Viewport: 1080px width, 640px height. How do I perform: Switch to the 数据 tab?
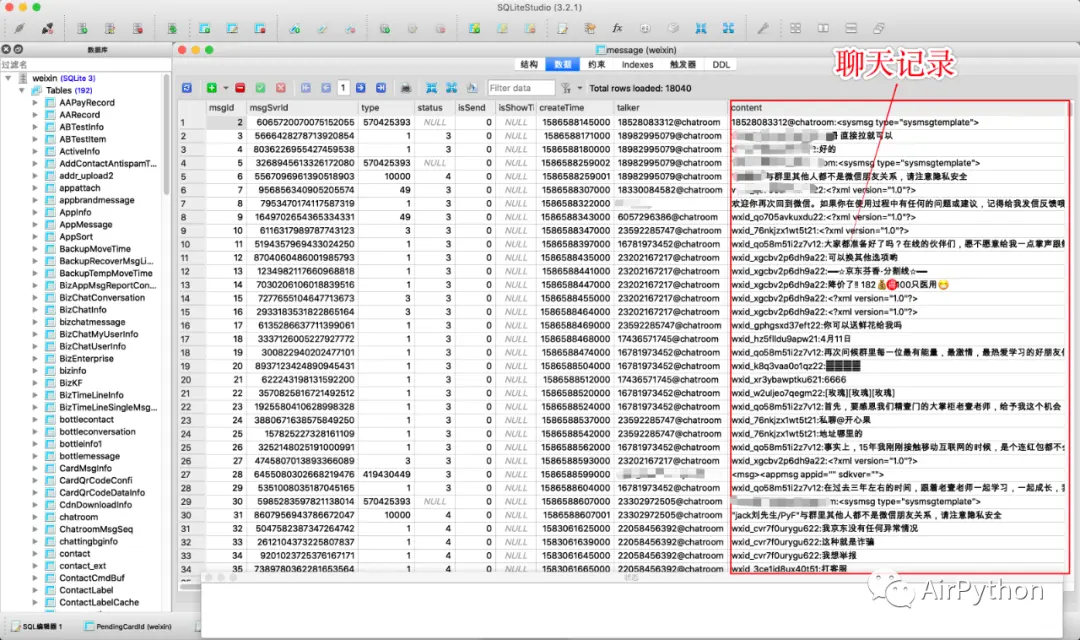(x=563, y=65)
